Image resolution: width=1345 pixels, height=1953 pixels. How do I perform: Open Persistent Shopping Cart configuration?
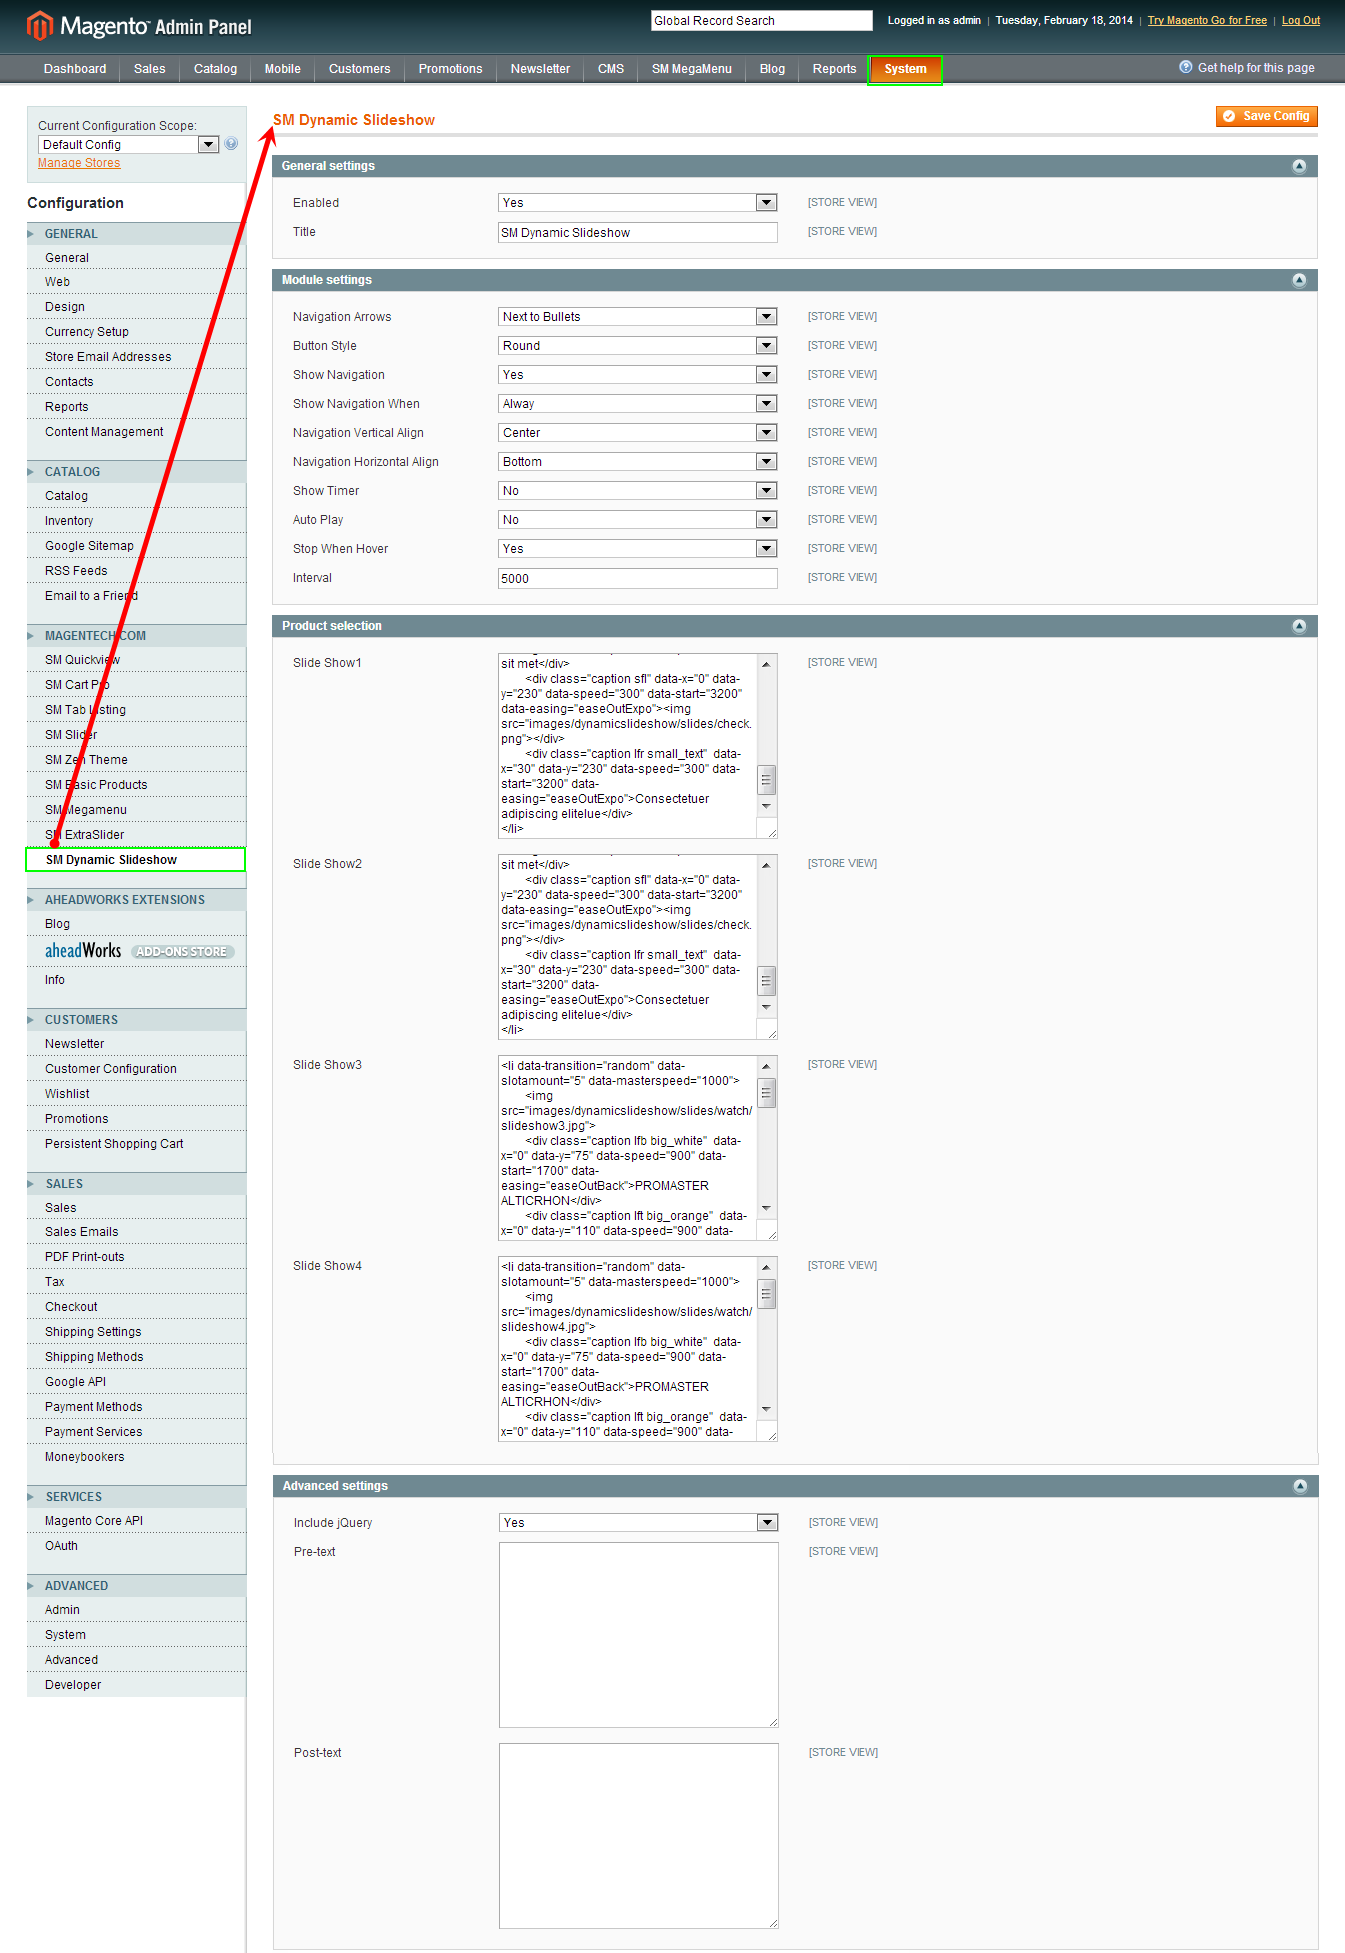point(114,1144)
